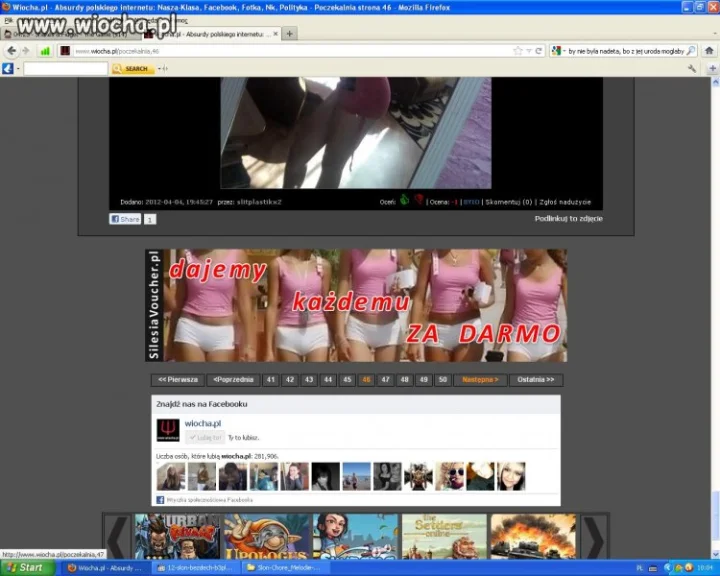Go forward with the forward arrow
The height and width of the screenshot is (576, 720).
(x=26, y=51)
